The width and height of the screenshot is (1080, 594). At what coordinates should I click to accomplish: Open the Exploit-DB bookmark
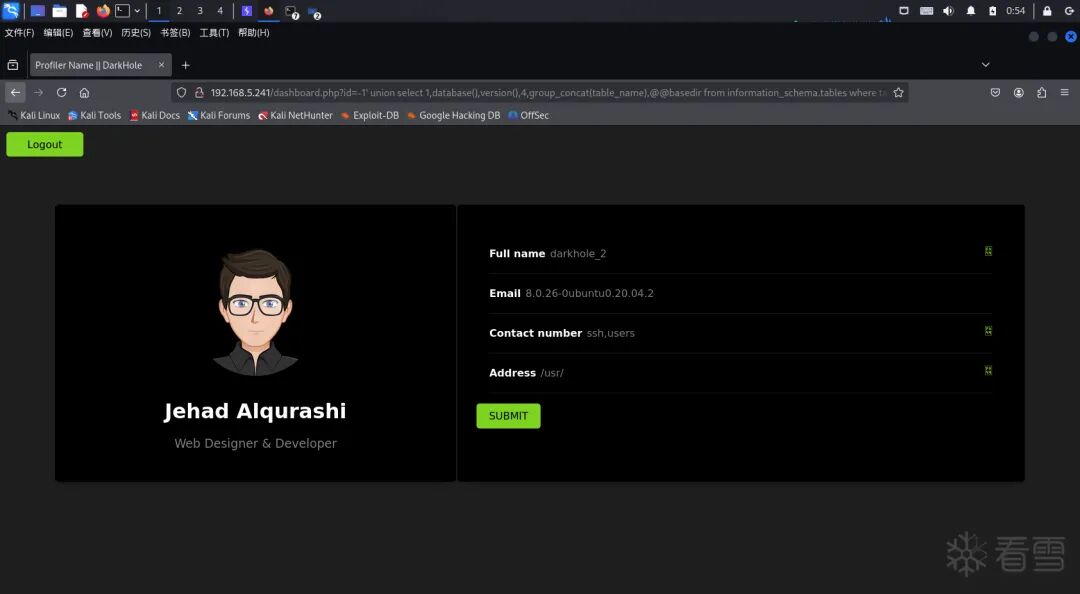(x=370, y=115)
